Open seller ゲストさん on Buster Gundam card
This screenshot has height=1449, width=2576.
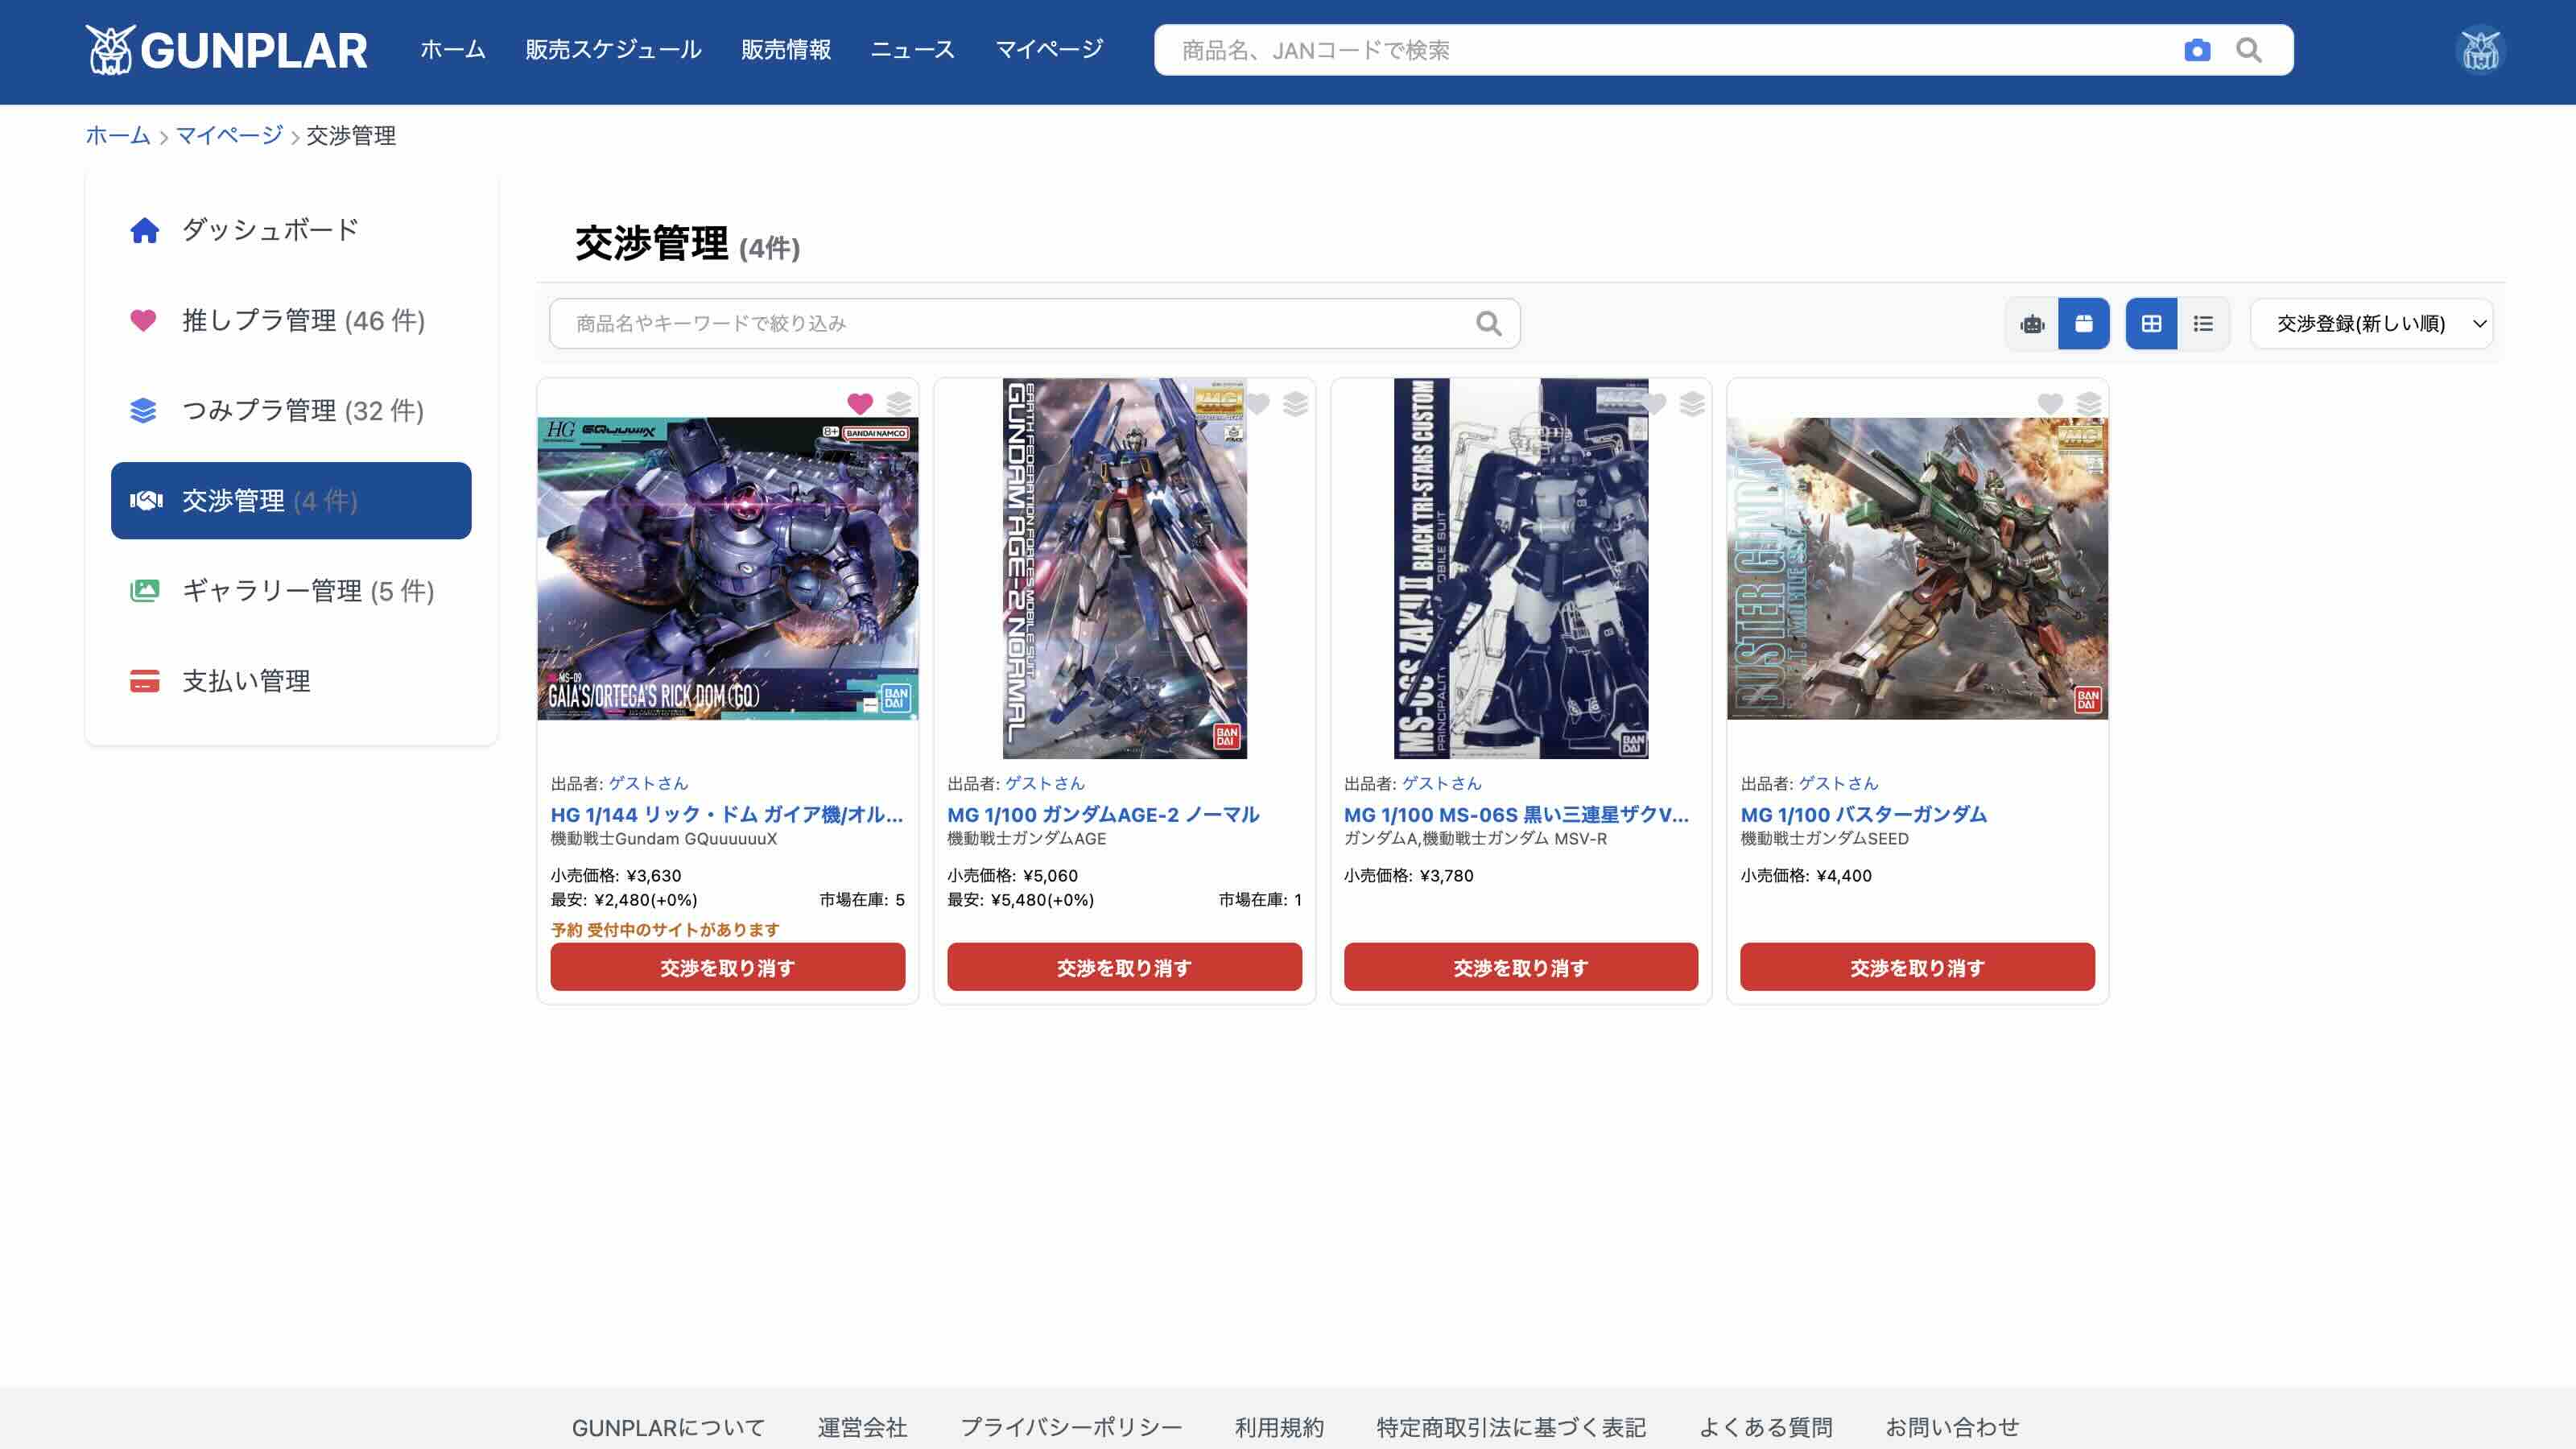[x=1839, y=783]
